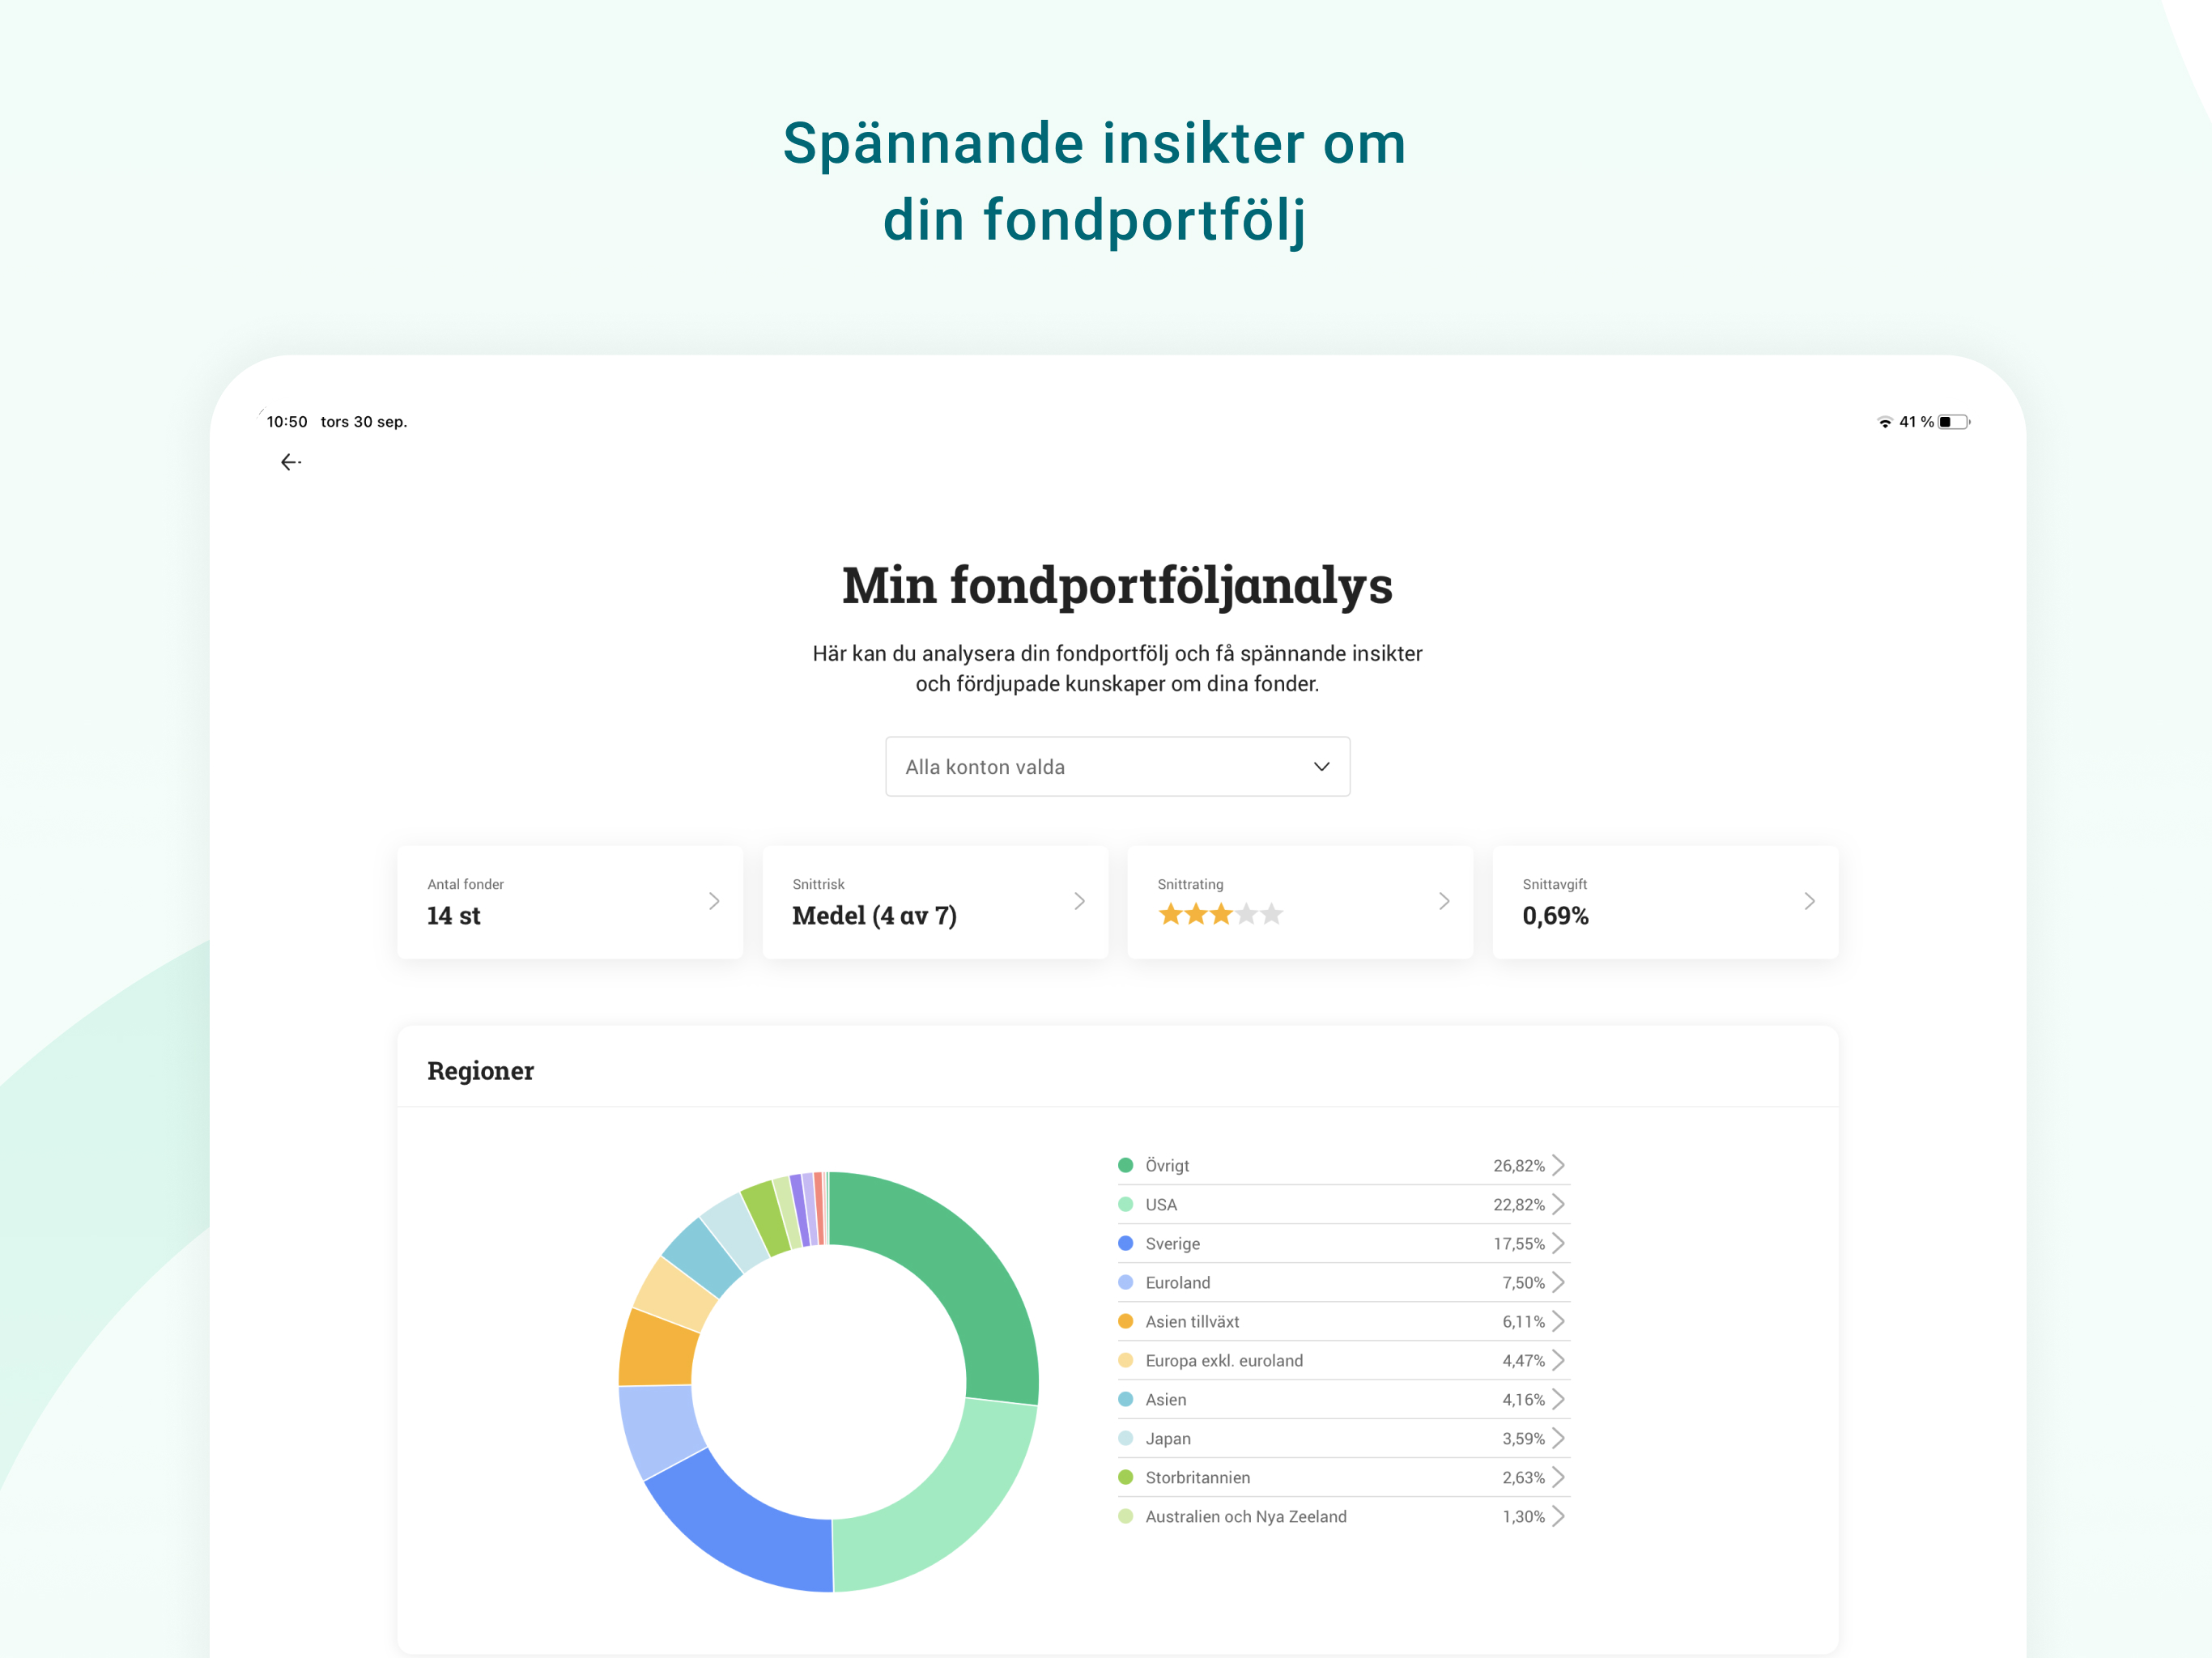Expand the Övrigt region row chevron

coord(1558,1165)
